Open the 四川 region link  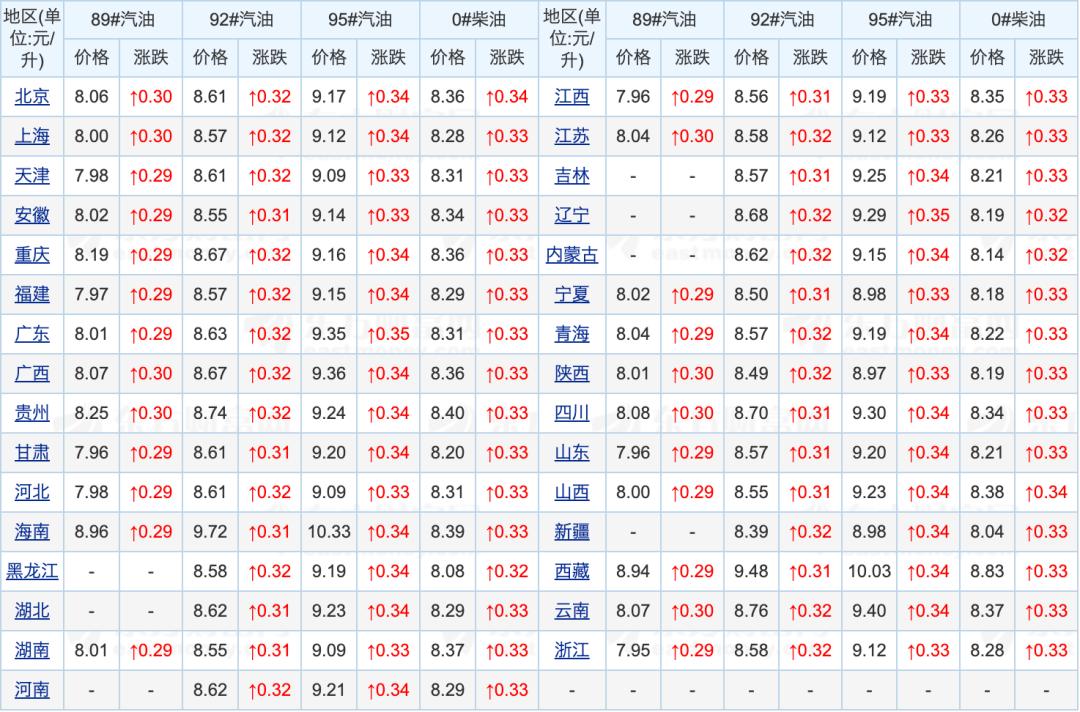(x=572, y=413)
